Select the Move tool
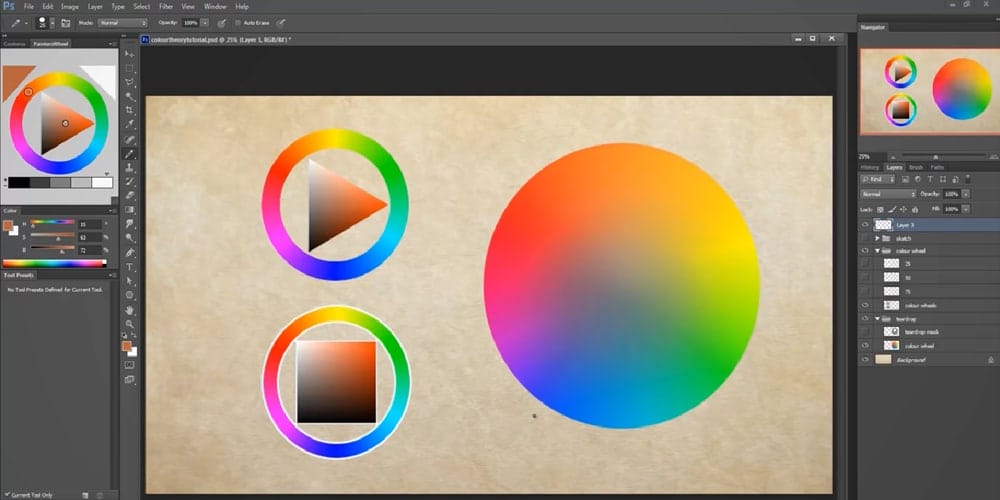The height and width of the screenshot is (500, 1000). click(x=129, y=54)
